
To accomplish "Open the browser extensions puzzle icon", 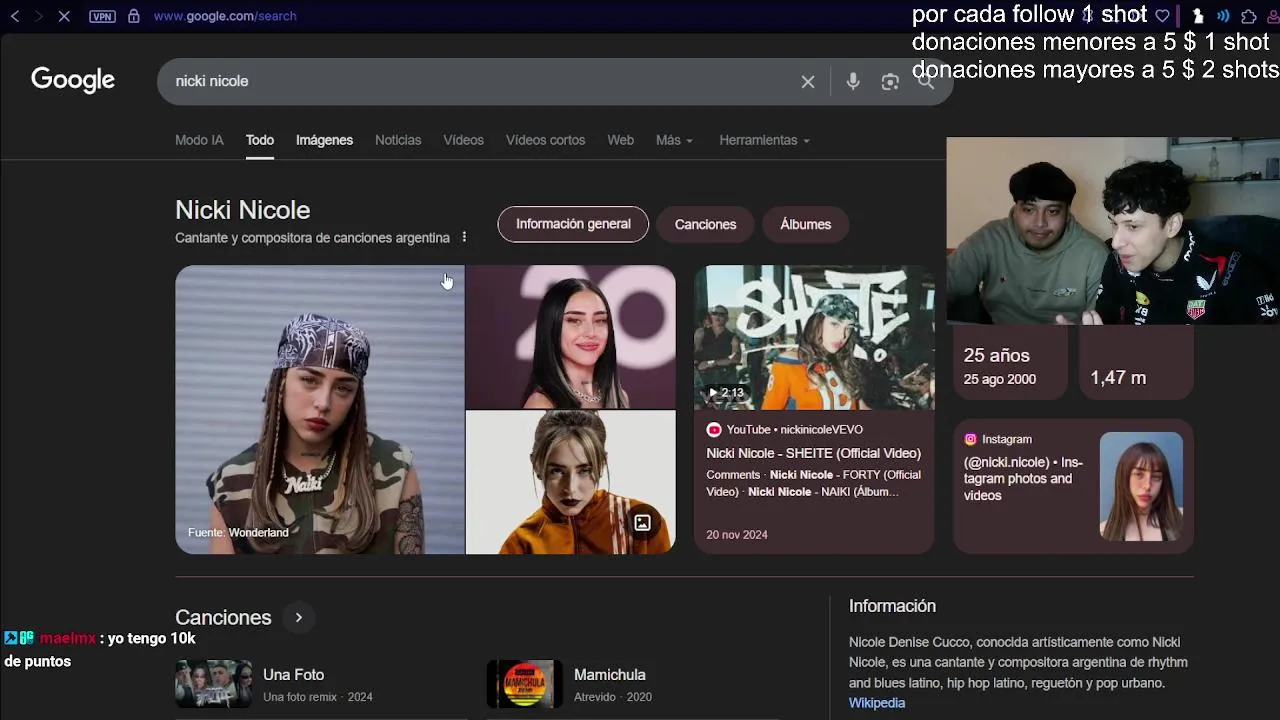I will [x=1249, y=16].
